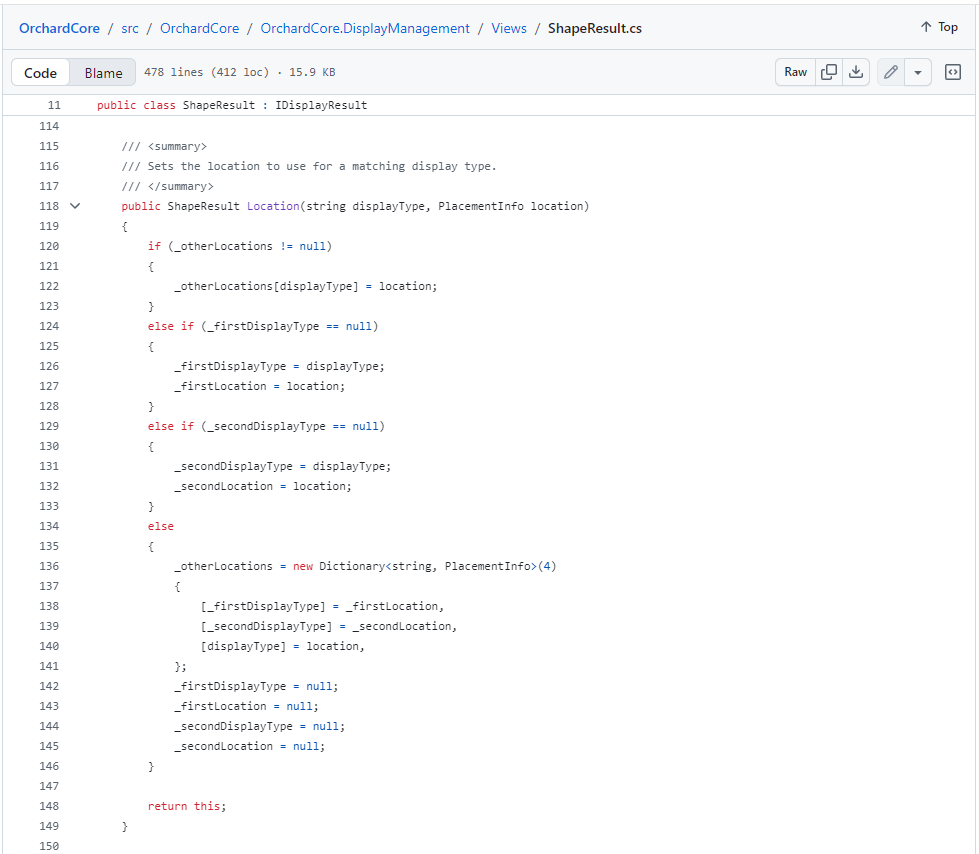Edit this file with pencil icon
Image resolution: width=979 pixels, height=854 pixels.
[x=891, y=72]
